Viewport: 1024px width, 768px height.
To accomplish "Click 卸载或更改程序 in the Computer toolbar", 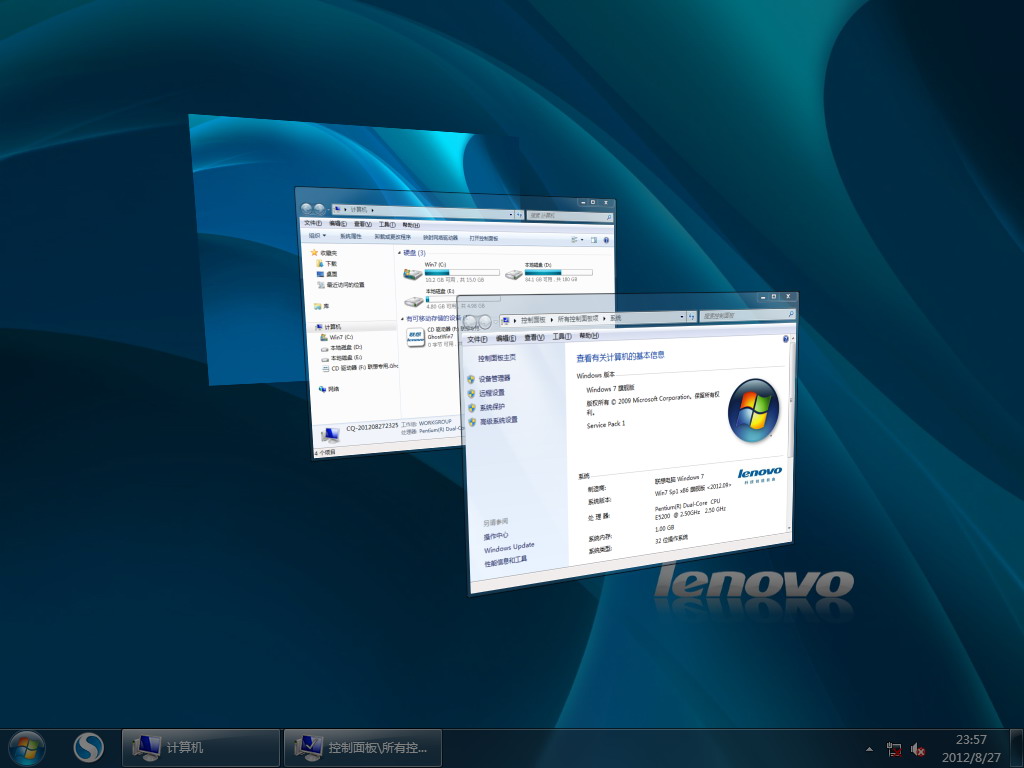I will coord(392,237).
